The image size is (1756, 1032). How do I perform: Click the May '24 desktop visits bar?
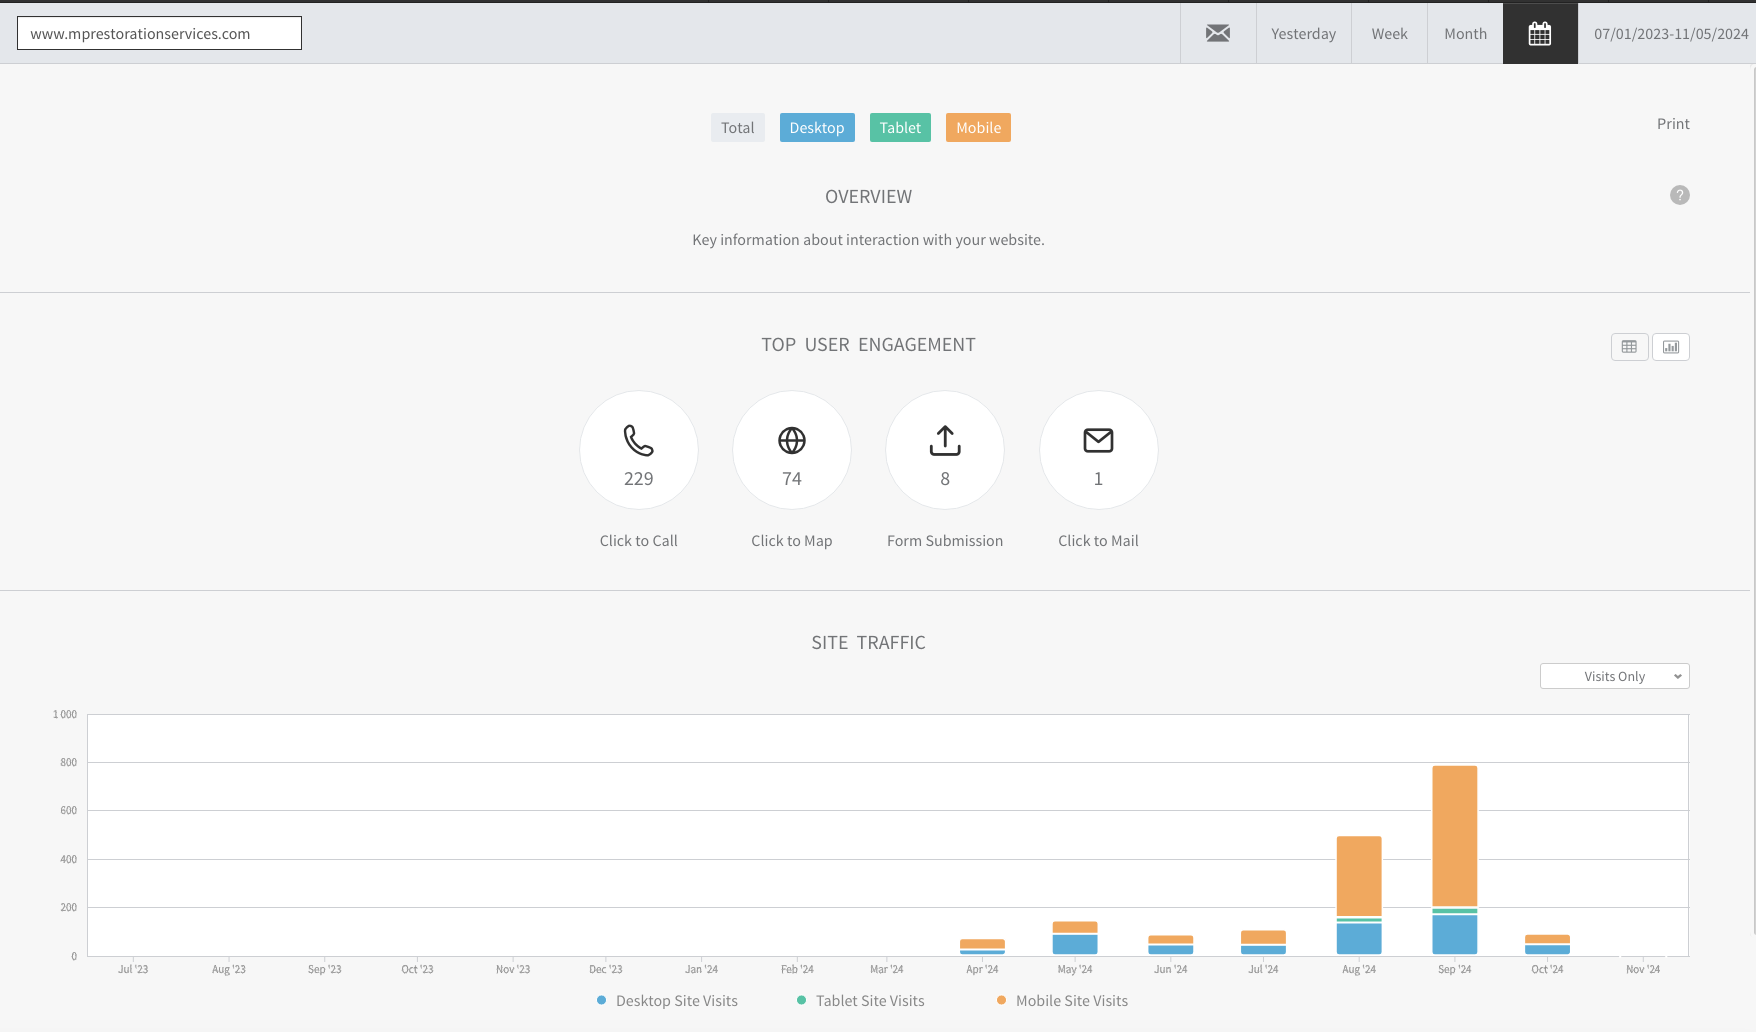coord(1075,944)
